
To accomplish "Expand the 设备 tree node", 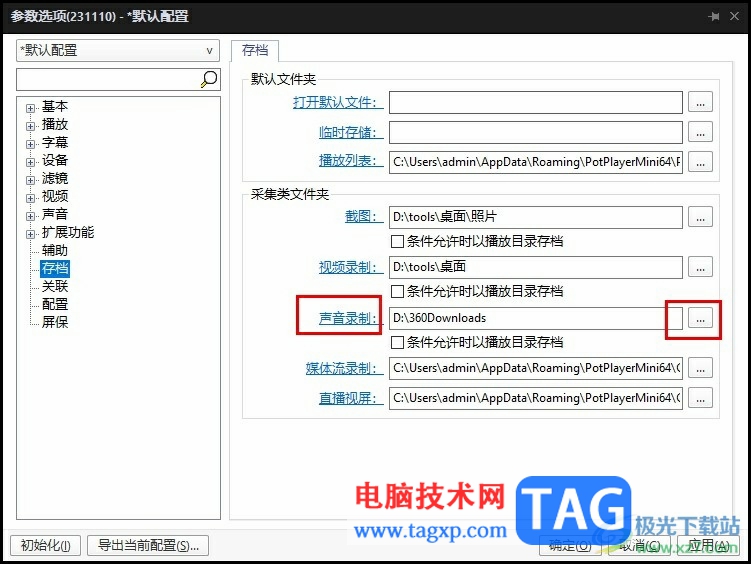I will click(x=30, y=162).
